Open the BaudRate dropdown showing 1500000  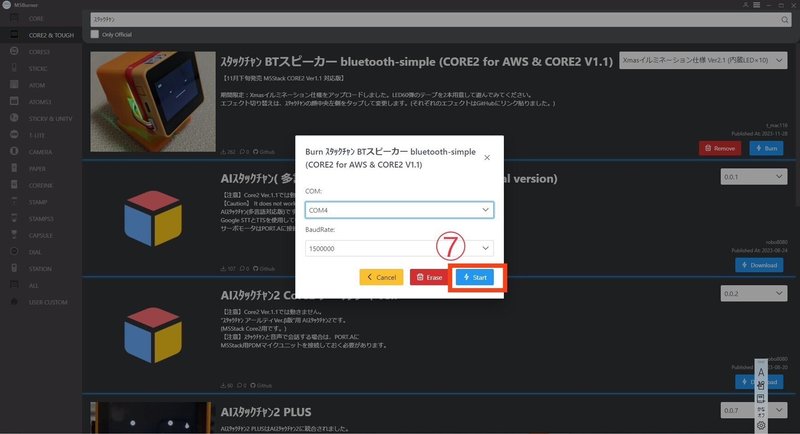[x=399, y=248]
